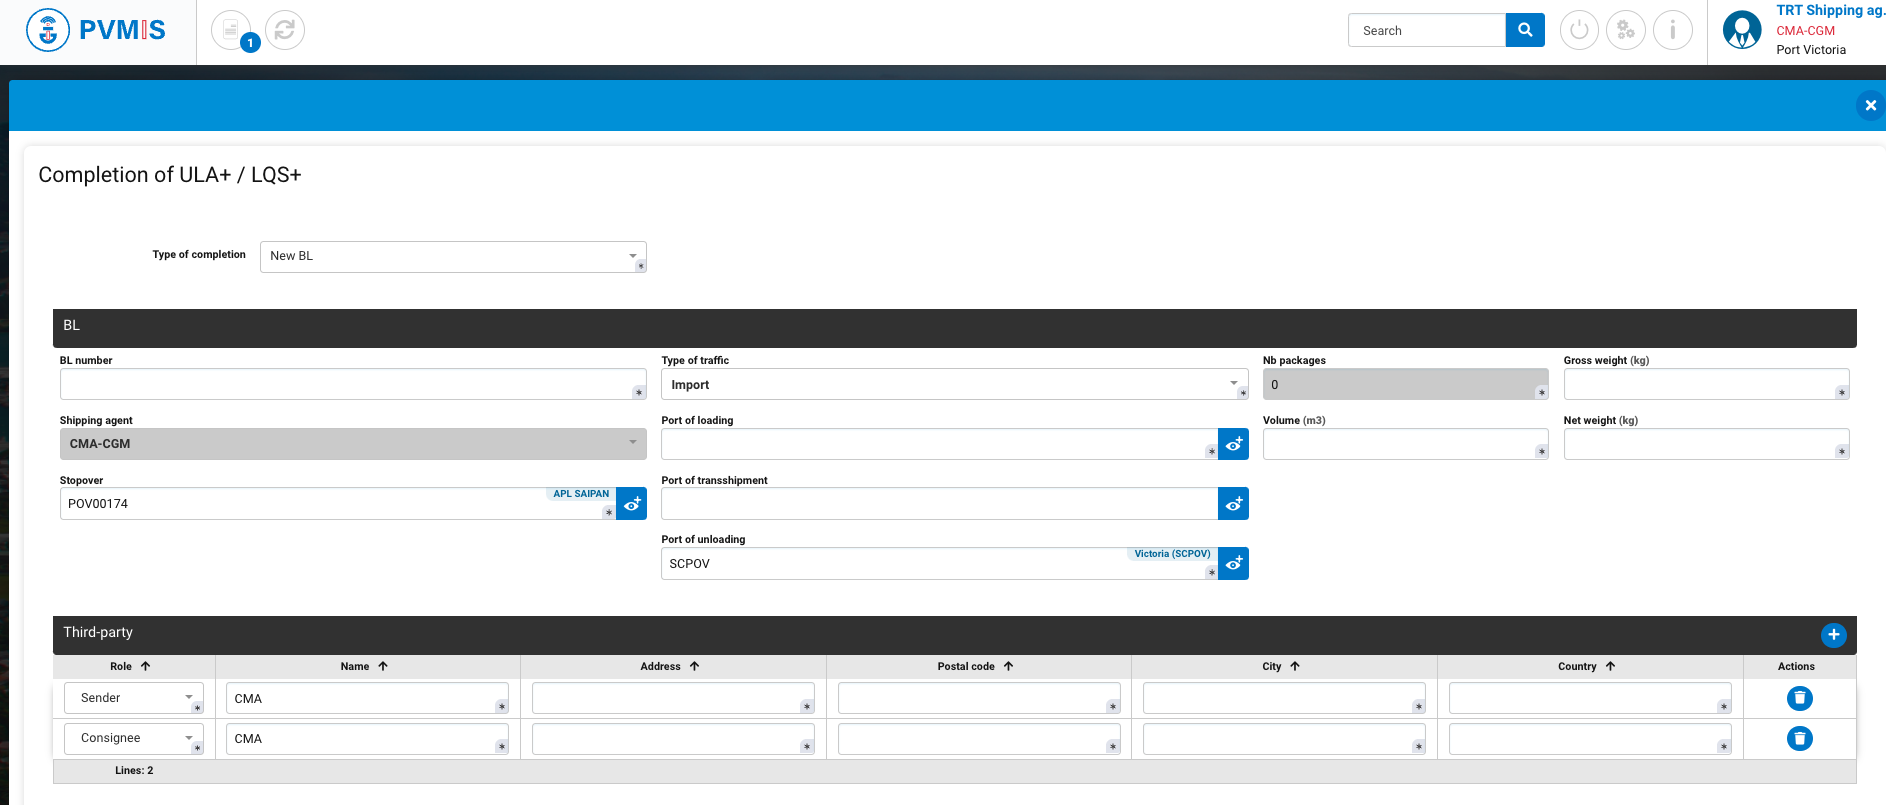Click the refresh icon in top toolbar
1886x805 pixels.
click(285, 30)
